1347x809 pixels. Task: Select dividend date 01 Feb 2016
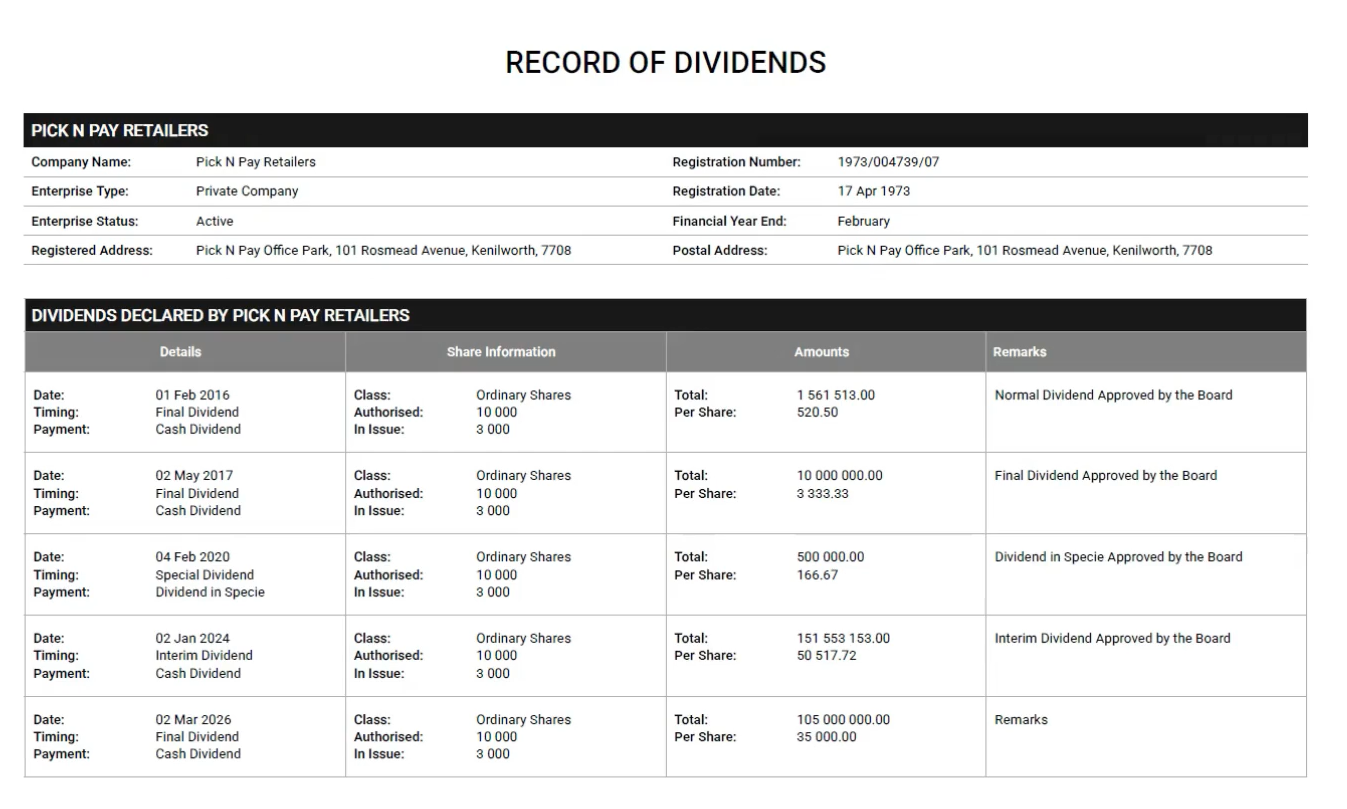tap(192, 395)
